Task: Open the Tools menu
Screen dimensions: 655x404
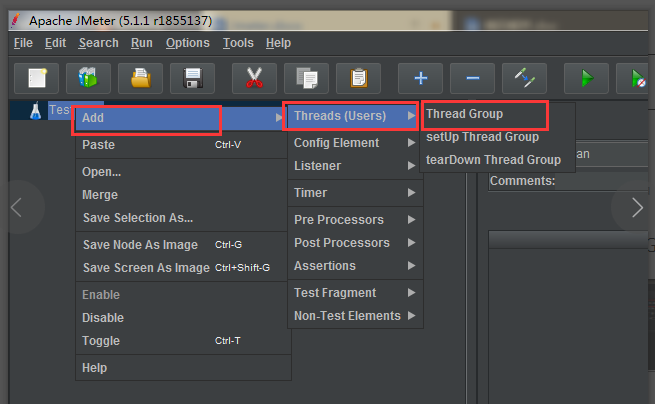Action: (238, 43)
